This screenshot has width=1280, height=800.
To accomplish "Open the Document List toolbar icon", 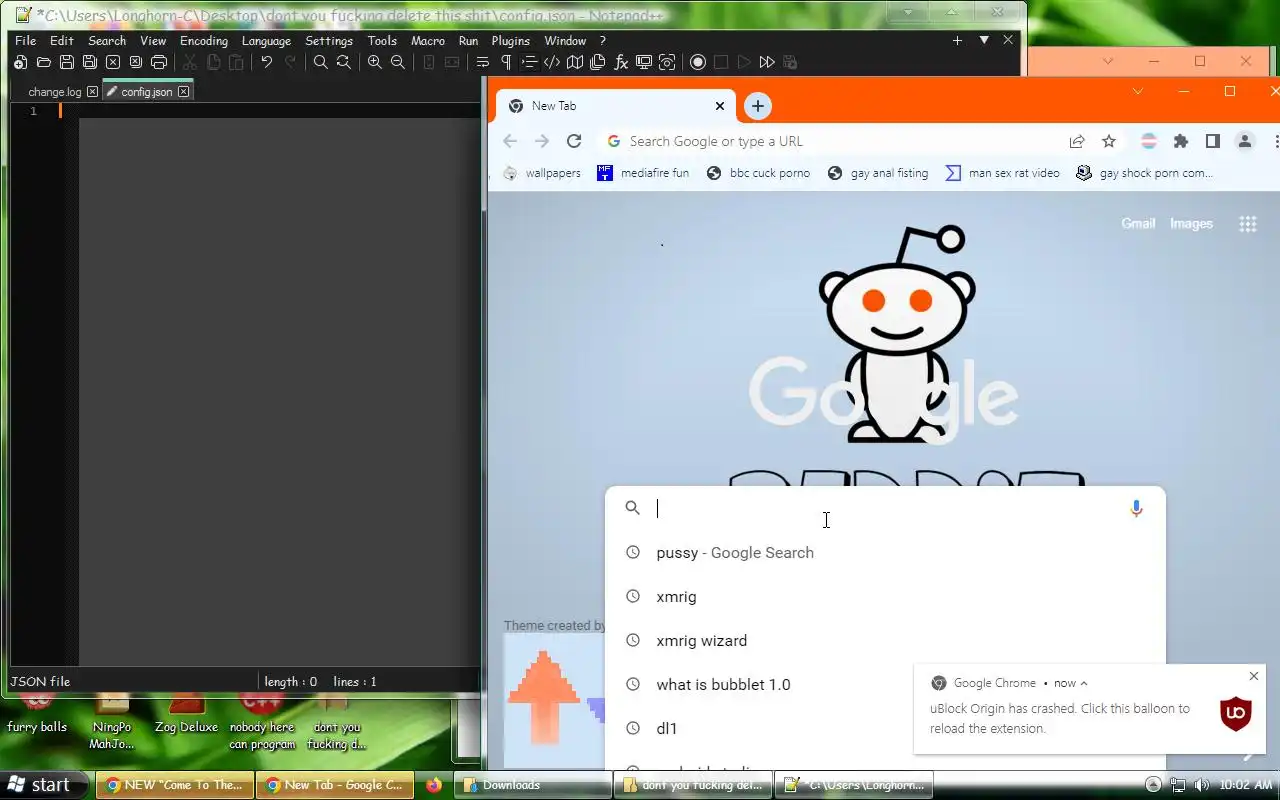I will pyautogui.click(x=597, y=62).
